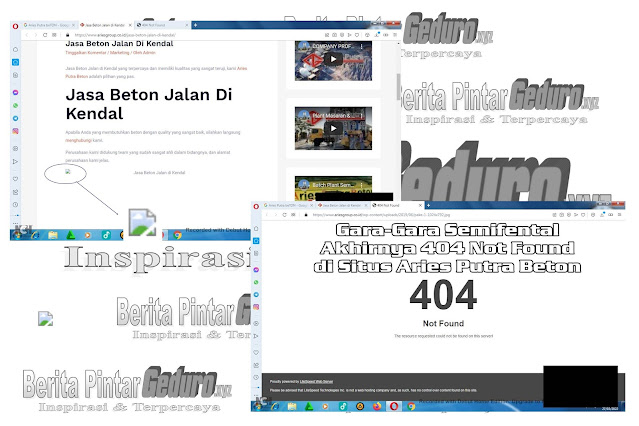Play the COMPANY PROF video
Image resolution: width=639 pixels, height=426 pixels.
(333, 60)
